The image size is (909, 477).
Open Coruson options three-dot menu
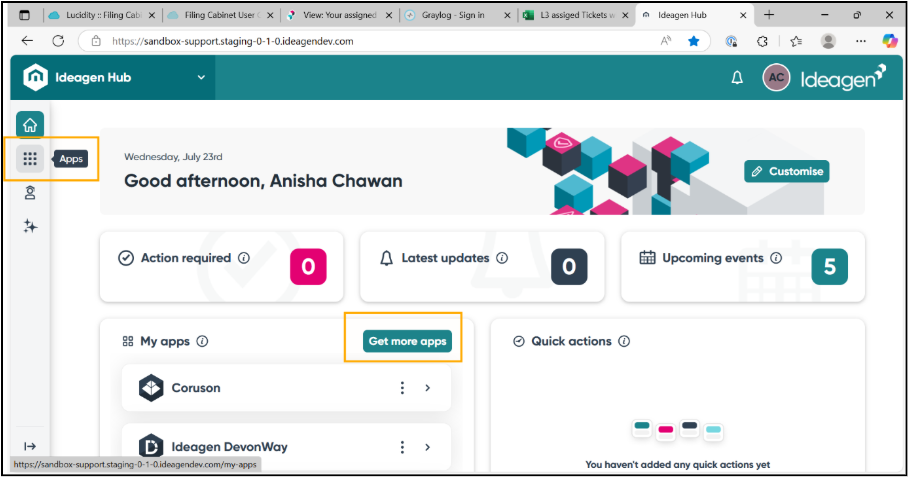(x=402, y=388)
